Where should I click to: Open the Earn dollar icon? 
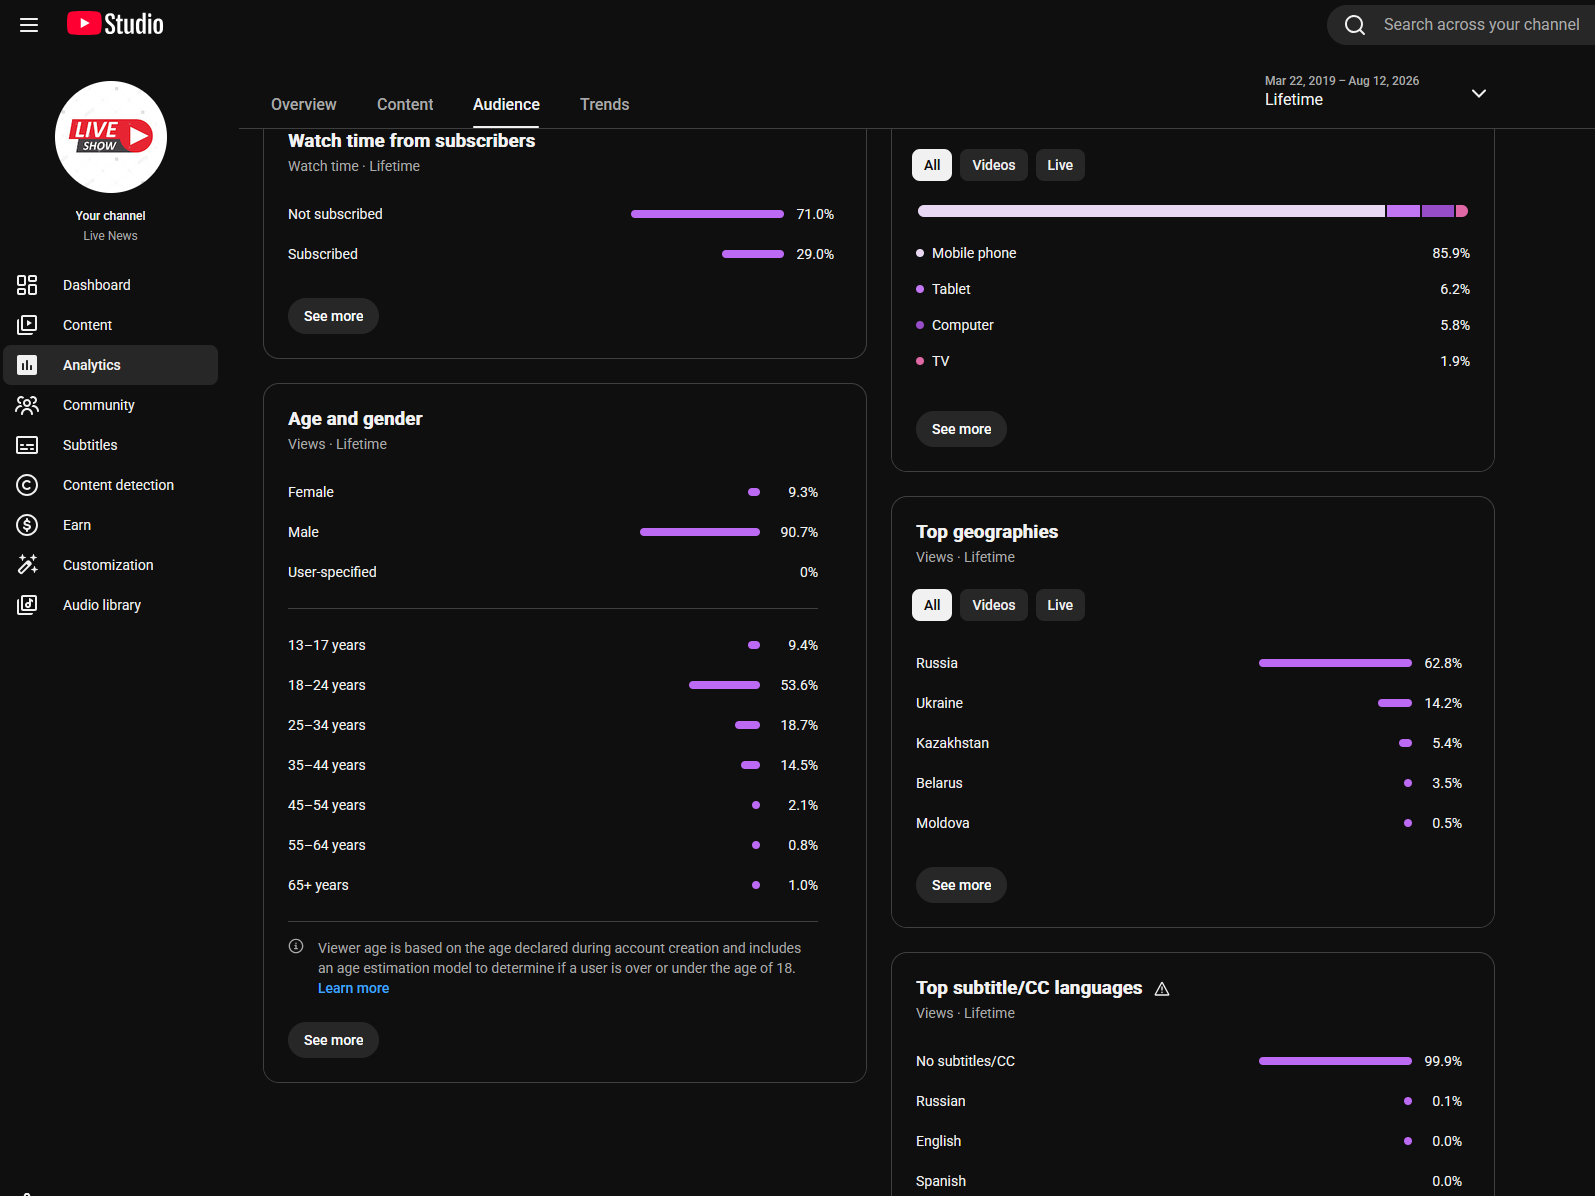coord(27,525)
